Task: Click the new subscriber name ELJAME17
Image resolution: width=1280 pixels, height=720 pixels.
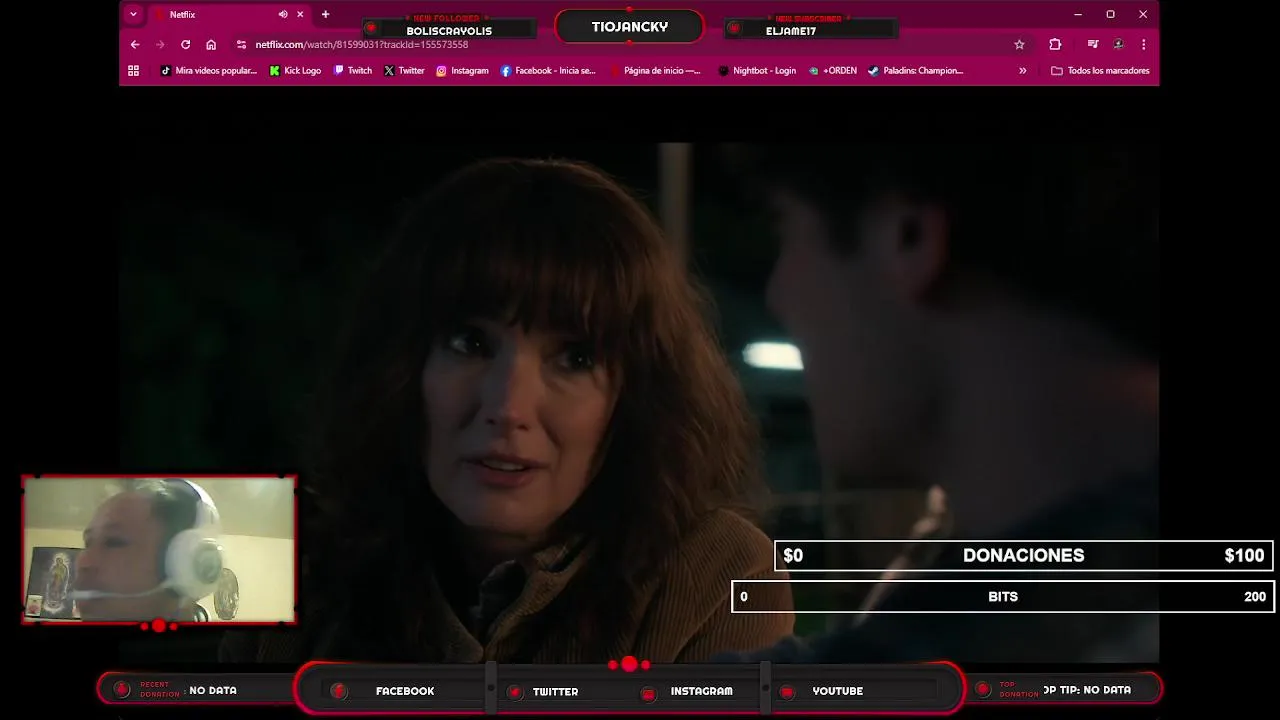Action: (791, 31)
